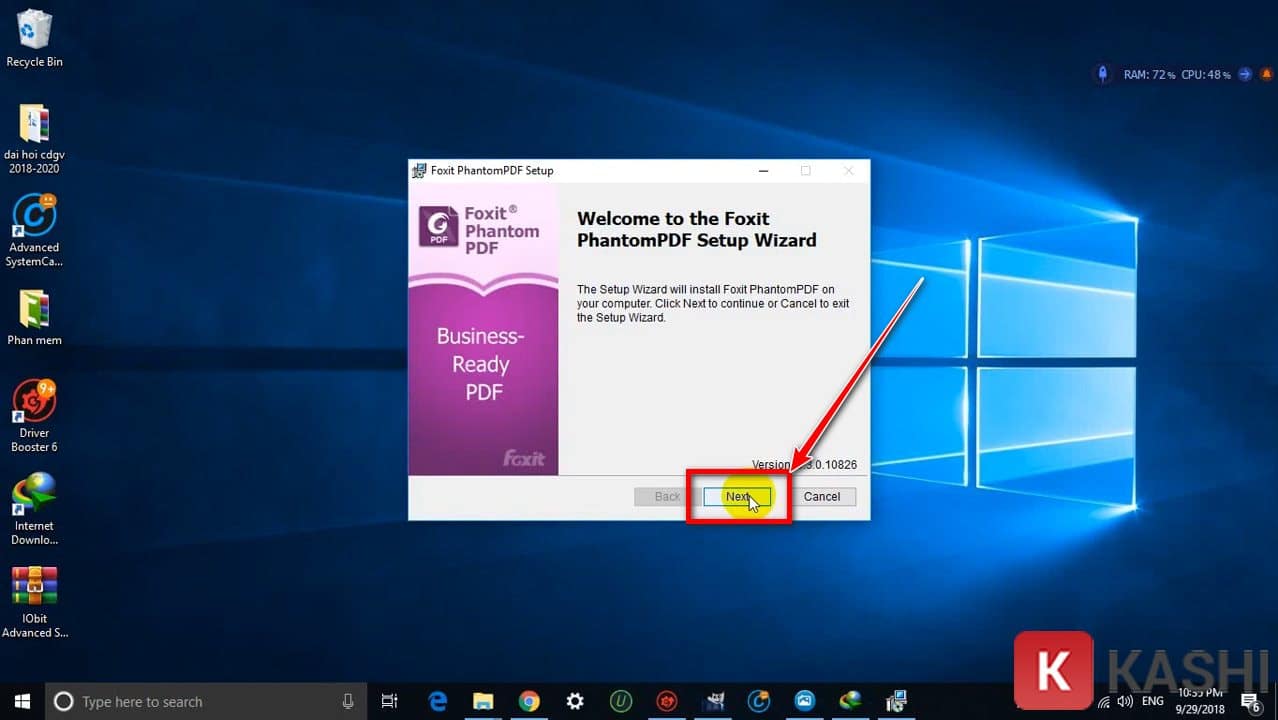Click the Windows Start button

pos(21,701)
